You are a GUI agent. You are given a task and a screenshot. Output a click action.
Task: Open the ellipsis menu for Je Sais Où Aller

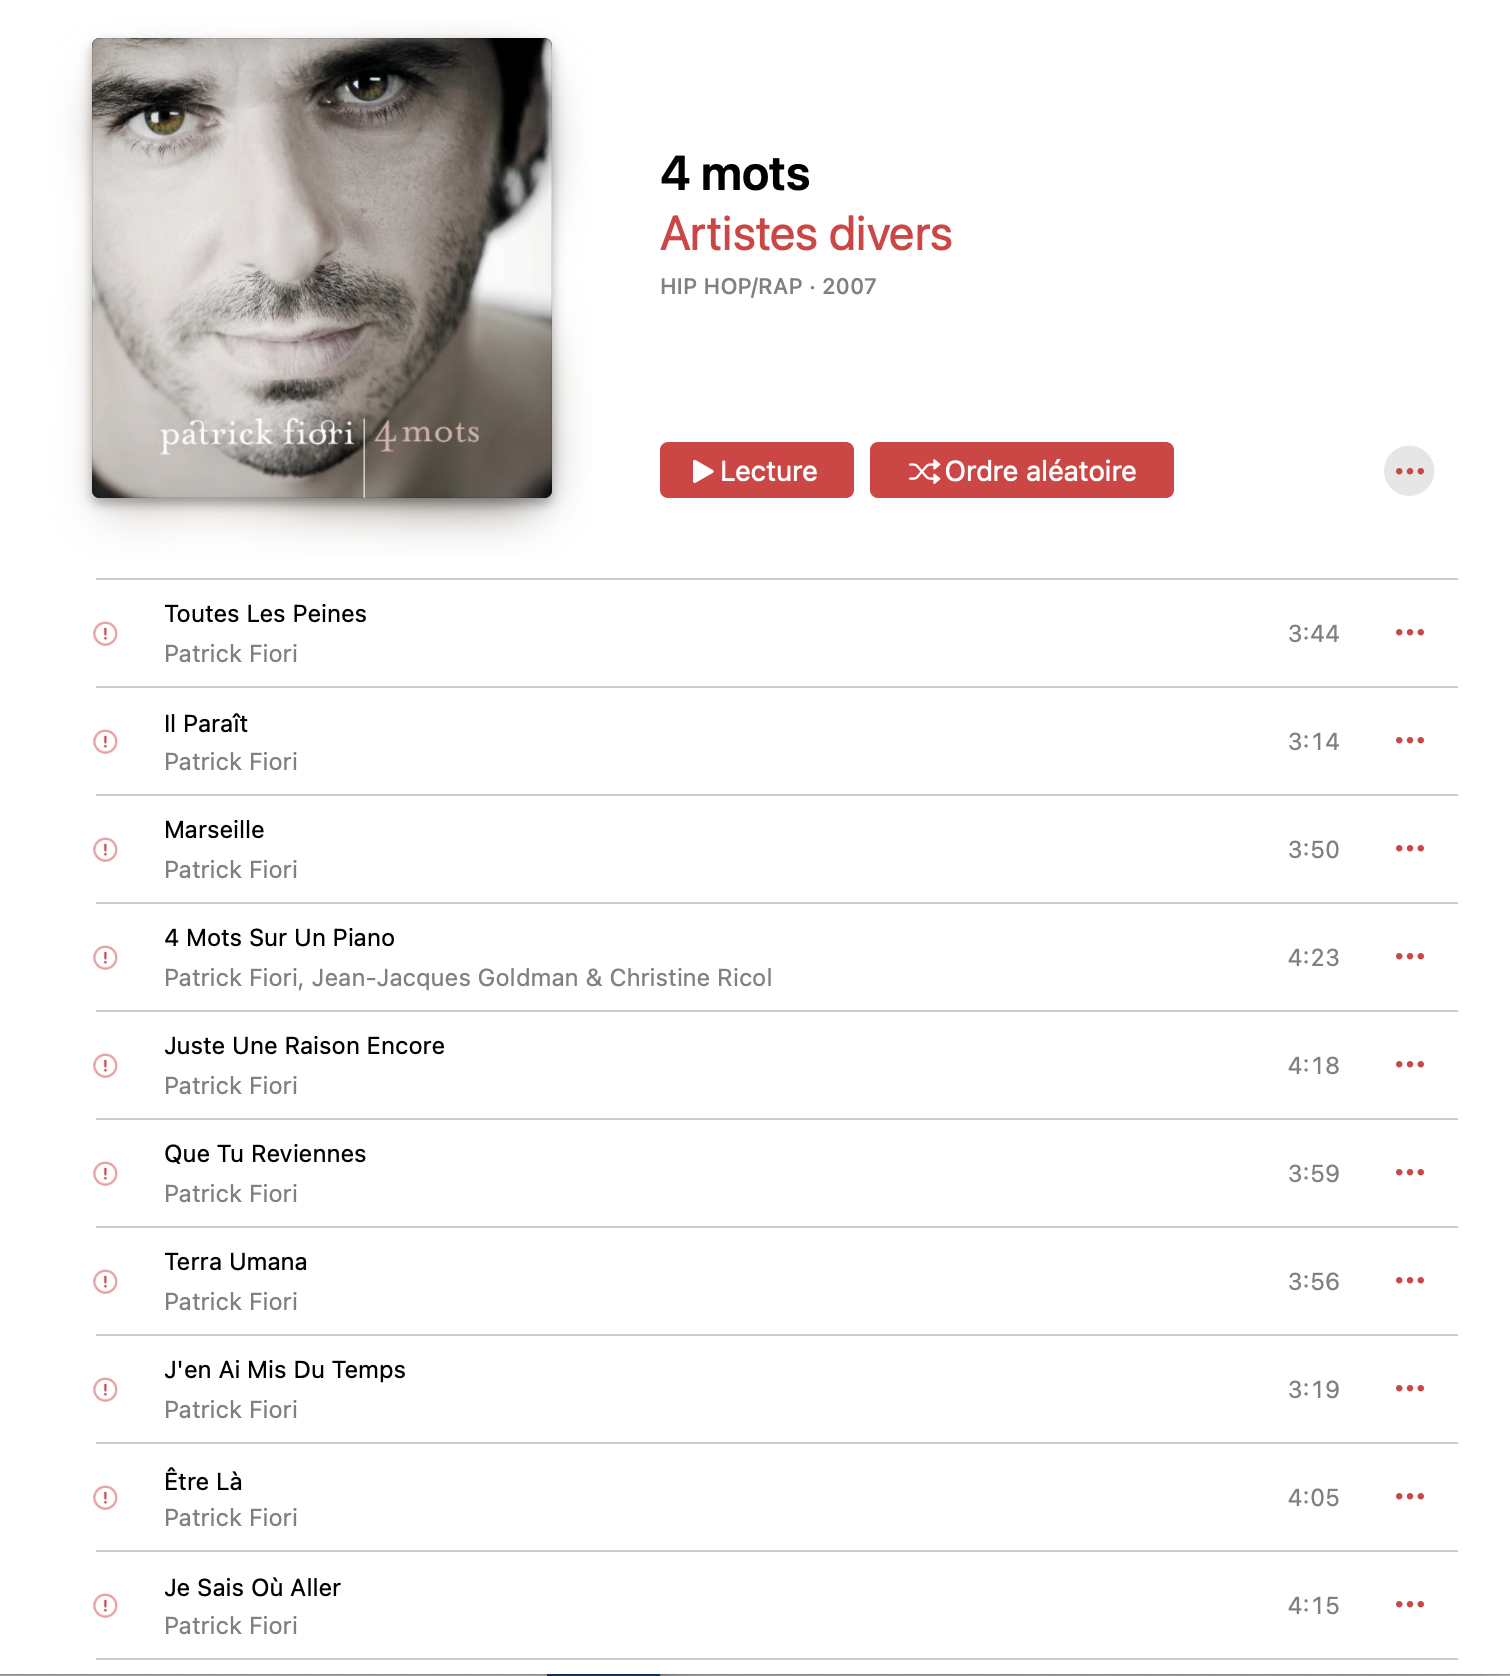point(1409,1604)
